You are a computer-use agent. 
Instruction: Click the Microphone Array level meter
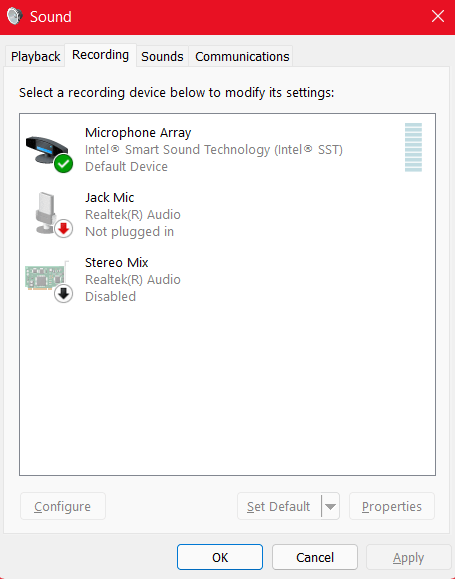413,147
